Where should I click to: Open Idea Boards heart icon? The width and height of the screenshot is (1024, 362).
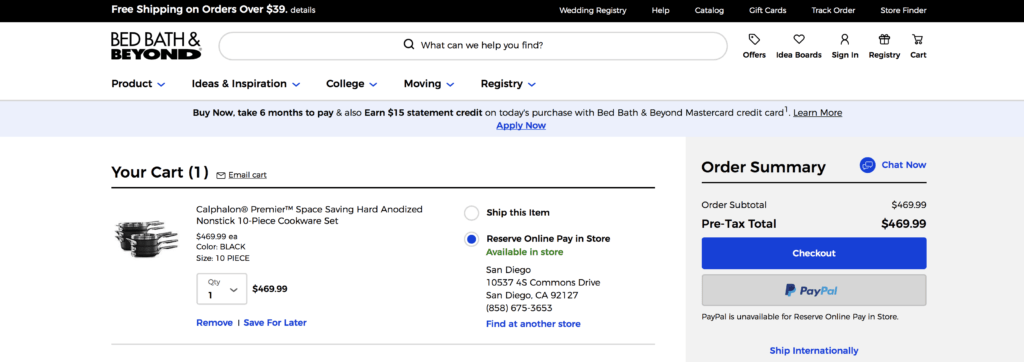click(799, 39)
